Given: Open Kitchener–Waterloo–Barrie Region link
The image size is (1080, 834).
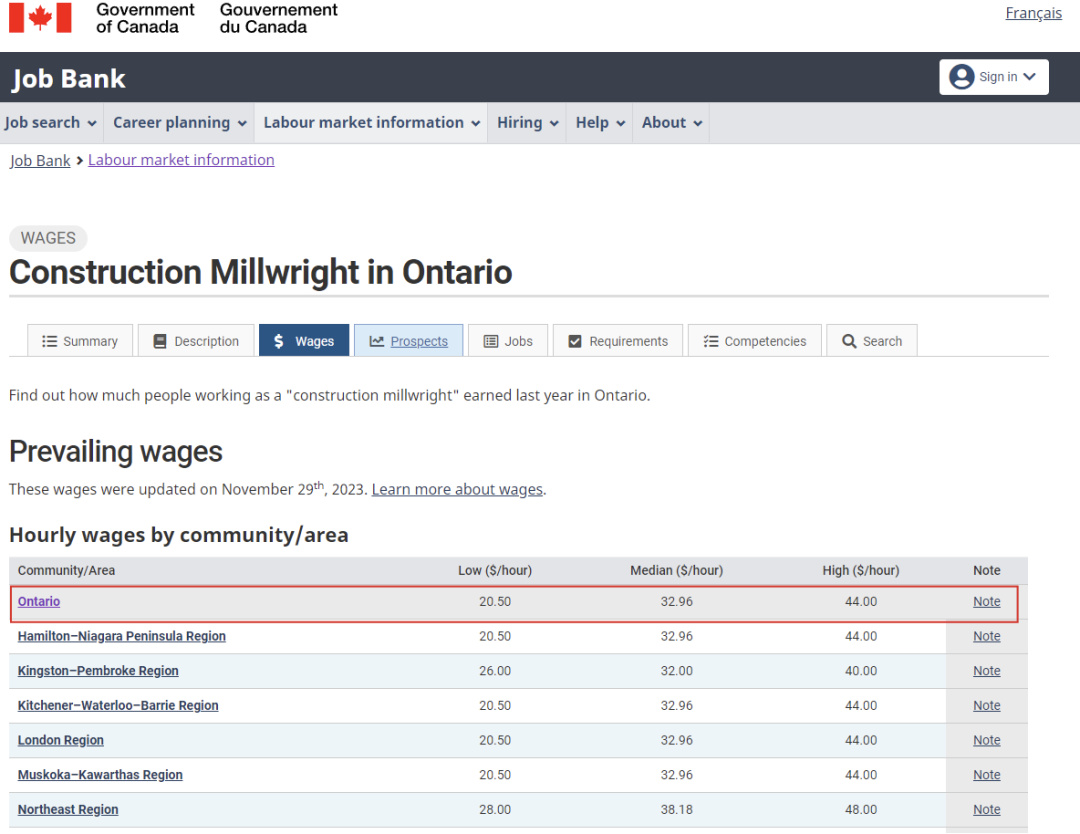Looking at the screenshot, I should [118, 705].
